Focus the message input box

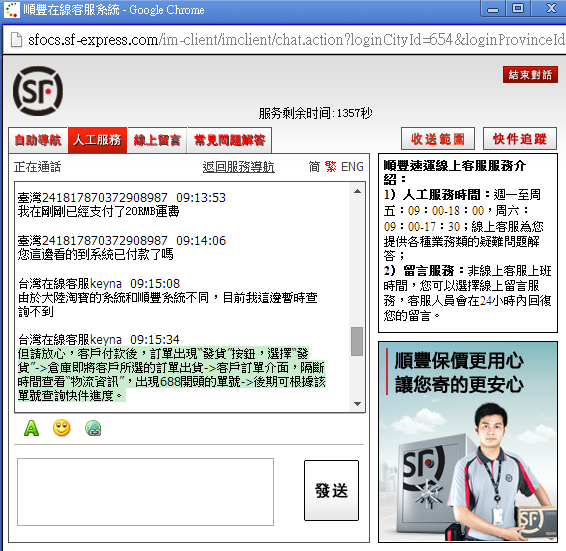pyautogui.click(x=145, y=492)
